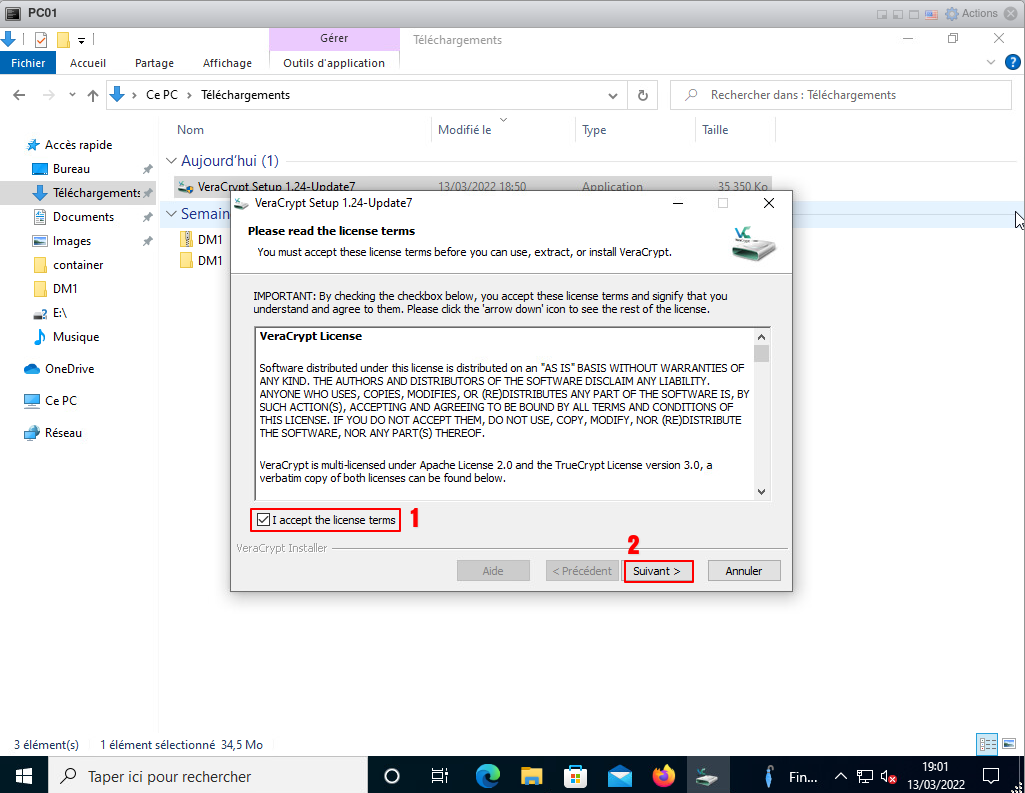
Task: Open Microsoft Edge from the taskbar
Action: click(x=487, y=776)
